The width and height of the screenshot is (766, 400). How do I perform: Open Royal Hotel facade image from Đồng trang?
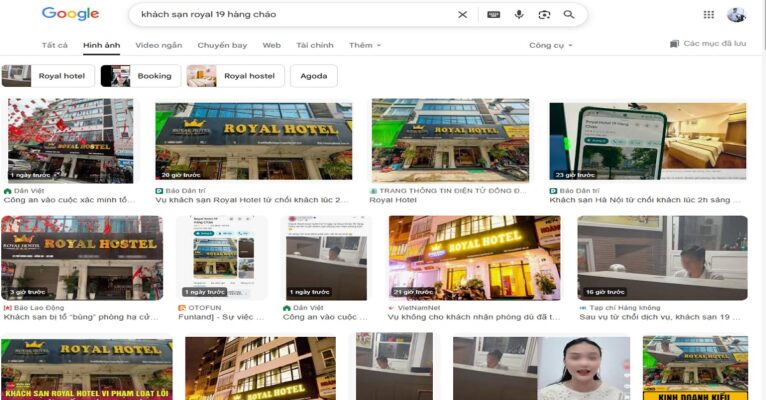click(x=450, y=141)
